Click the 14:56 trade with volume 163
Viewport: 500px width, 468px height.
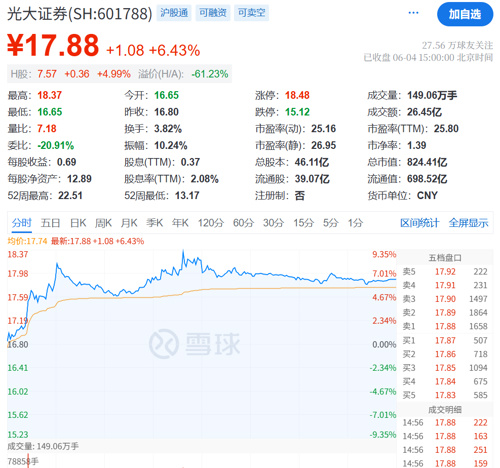coord(445,436)
